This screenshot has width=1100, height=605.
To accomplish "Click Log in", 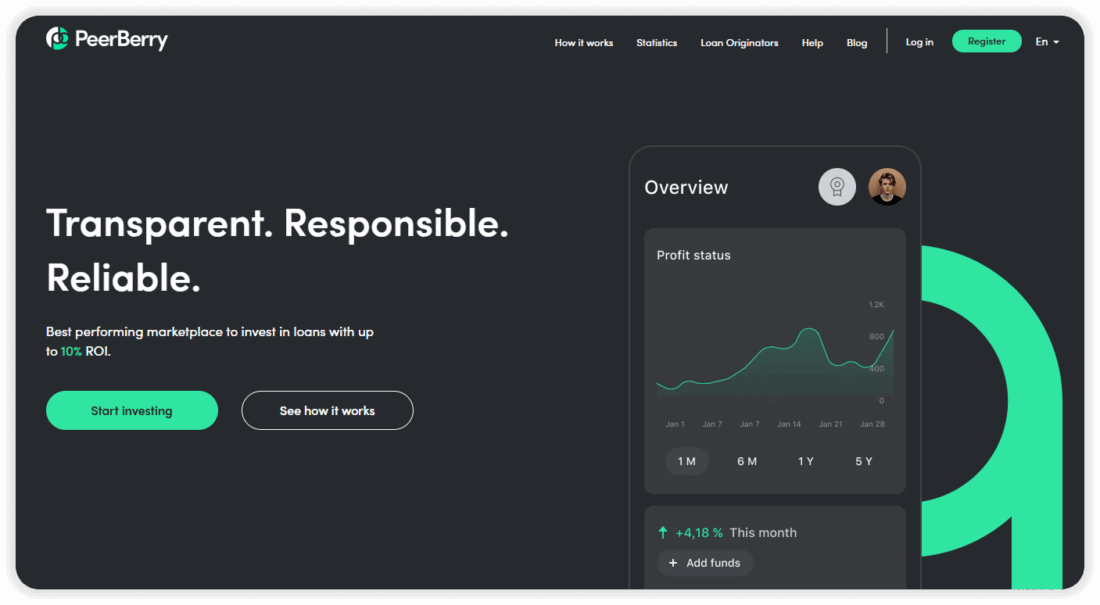I will pyautogui.click(x=919, y=42).
